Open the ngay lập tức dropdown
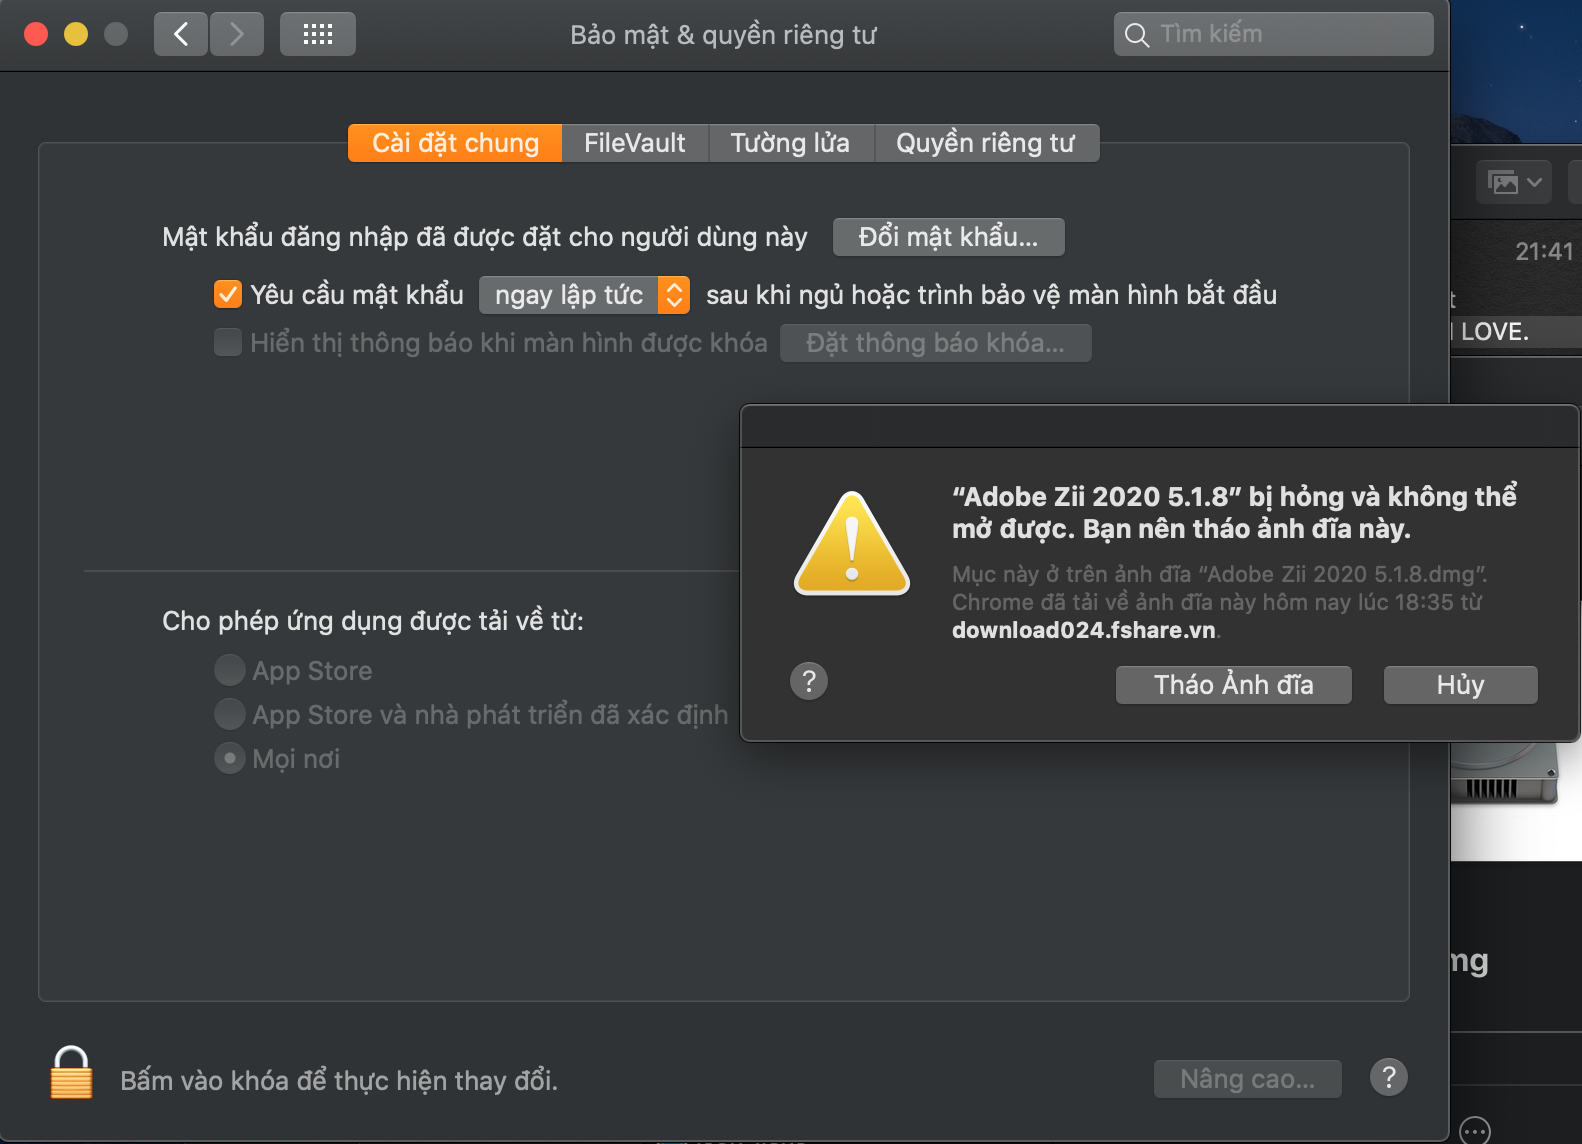This screenshot has width=1582, height=1144. (x=584, y=295)
